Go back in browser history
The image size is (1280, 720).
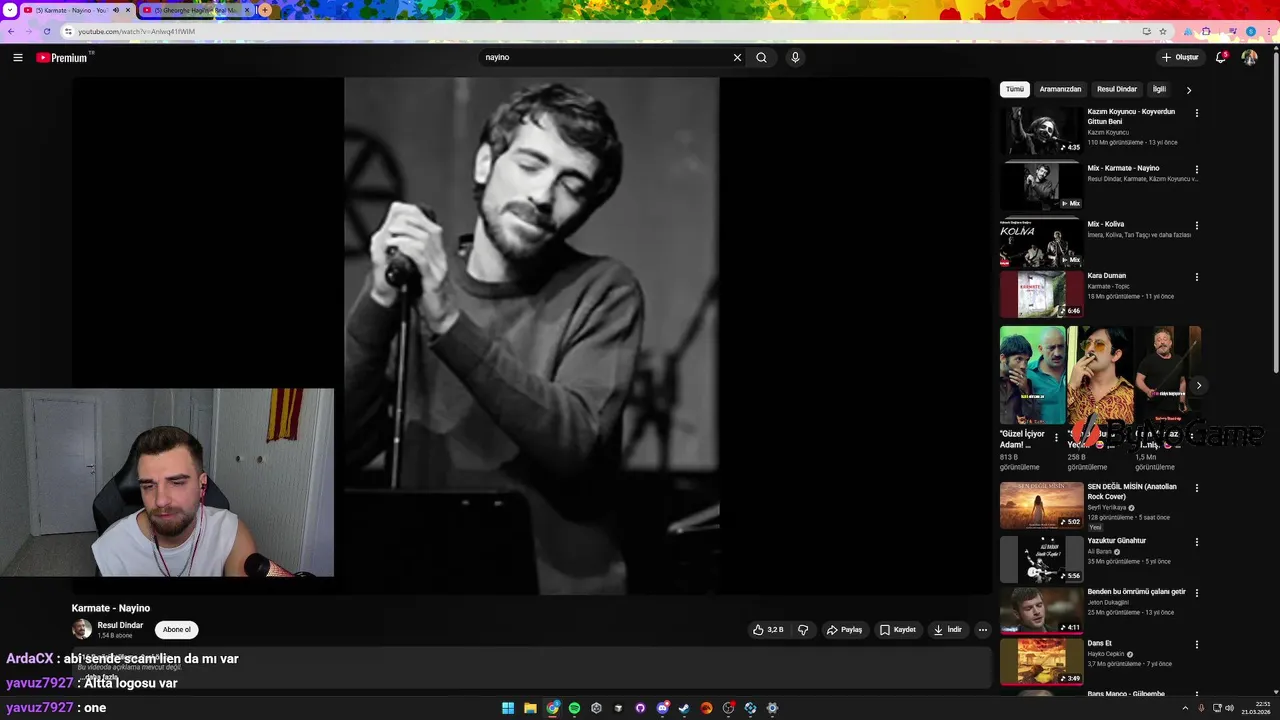pyautogui.click(x=11, y=31)
